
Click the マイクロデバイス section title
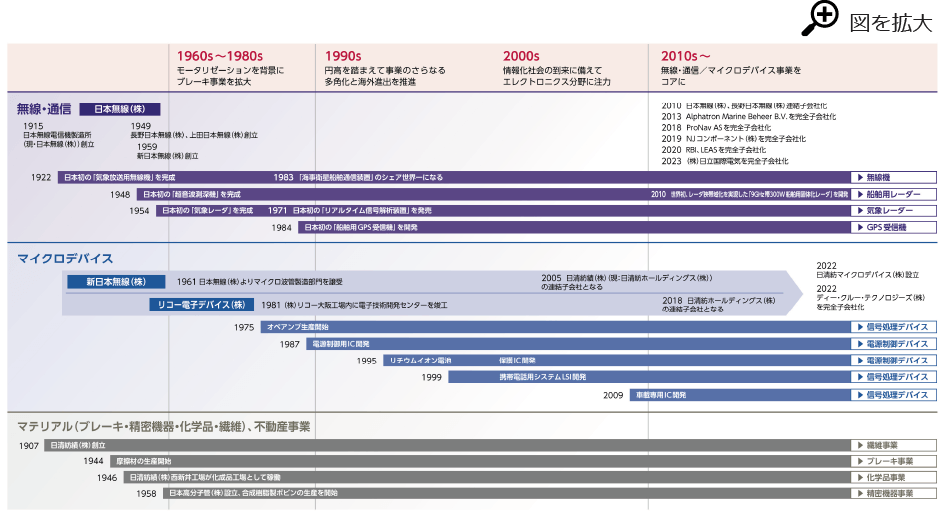coord(65,259)
